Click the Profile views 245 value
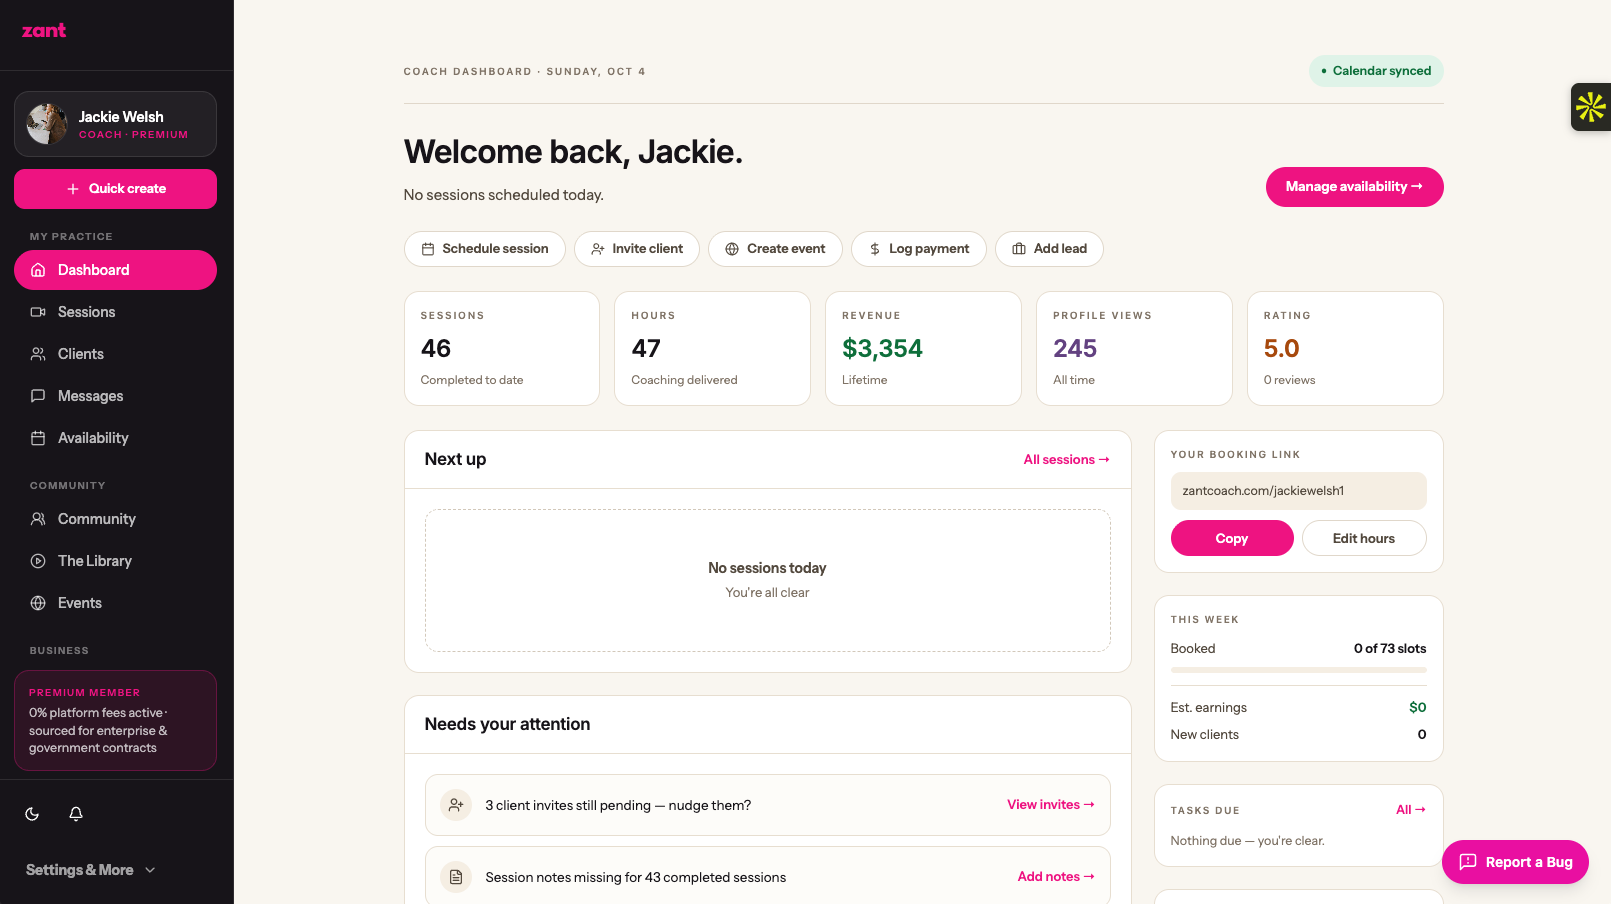Viewport: 1611px width, 904px height. tap(1075, 348)
